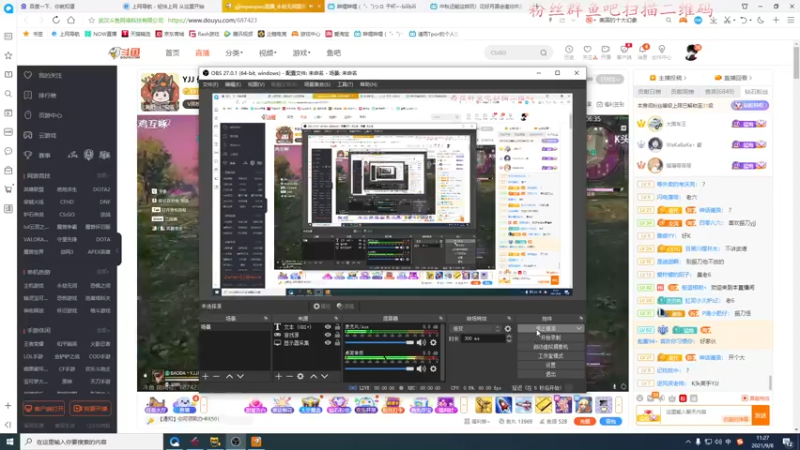800x450 pixels.
Task: Click Windows taskbar search box
Action: click(91, 441)
